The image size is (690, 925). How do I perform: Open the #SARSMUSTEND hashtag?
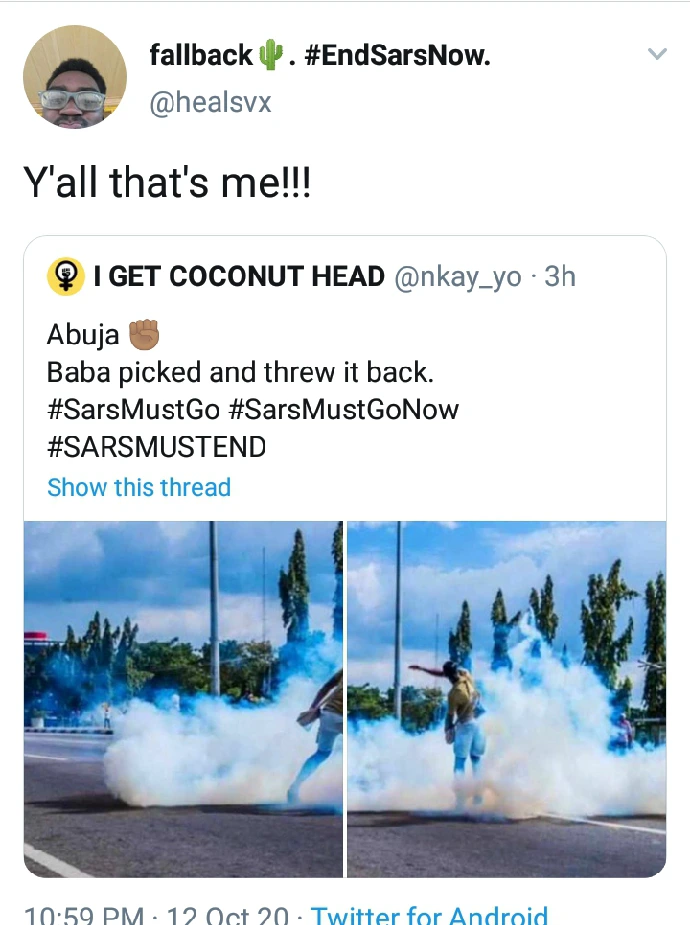point(157,447)
